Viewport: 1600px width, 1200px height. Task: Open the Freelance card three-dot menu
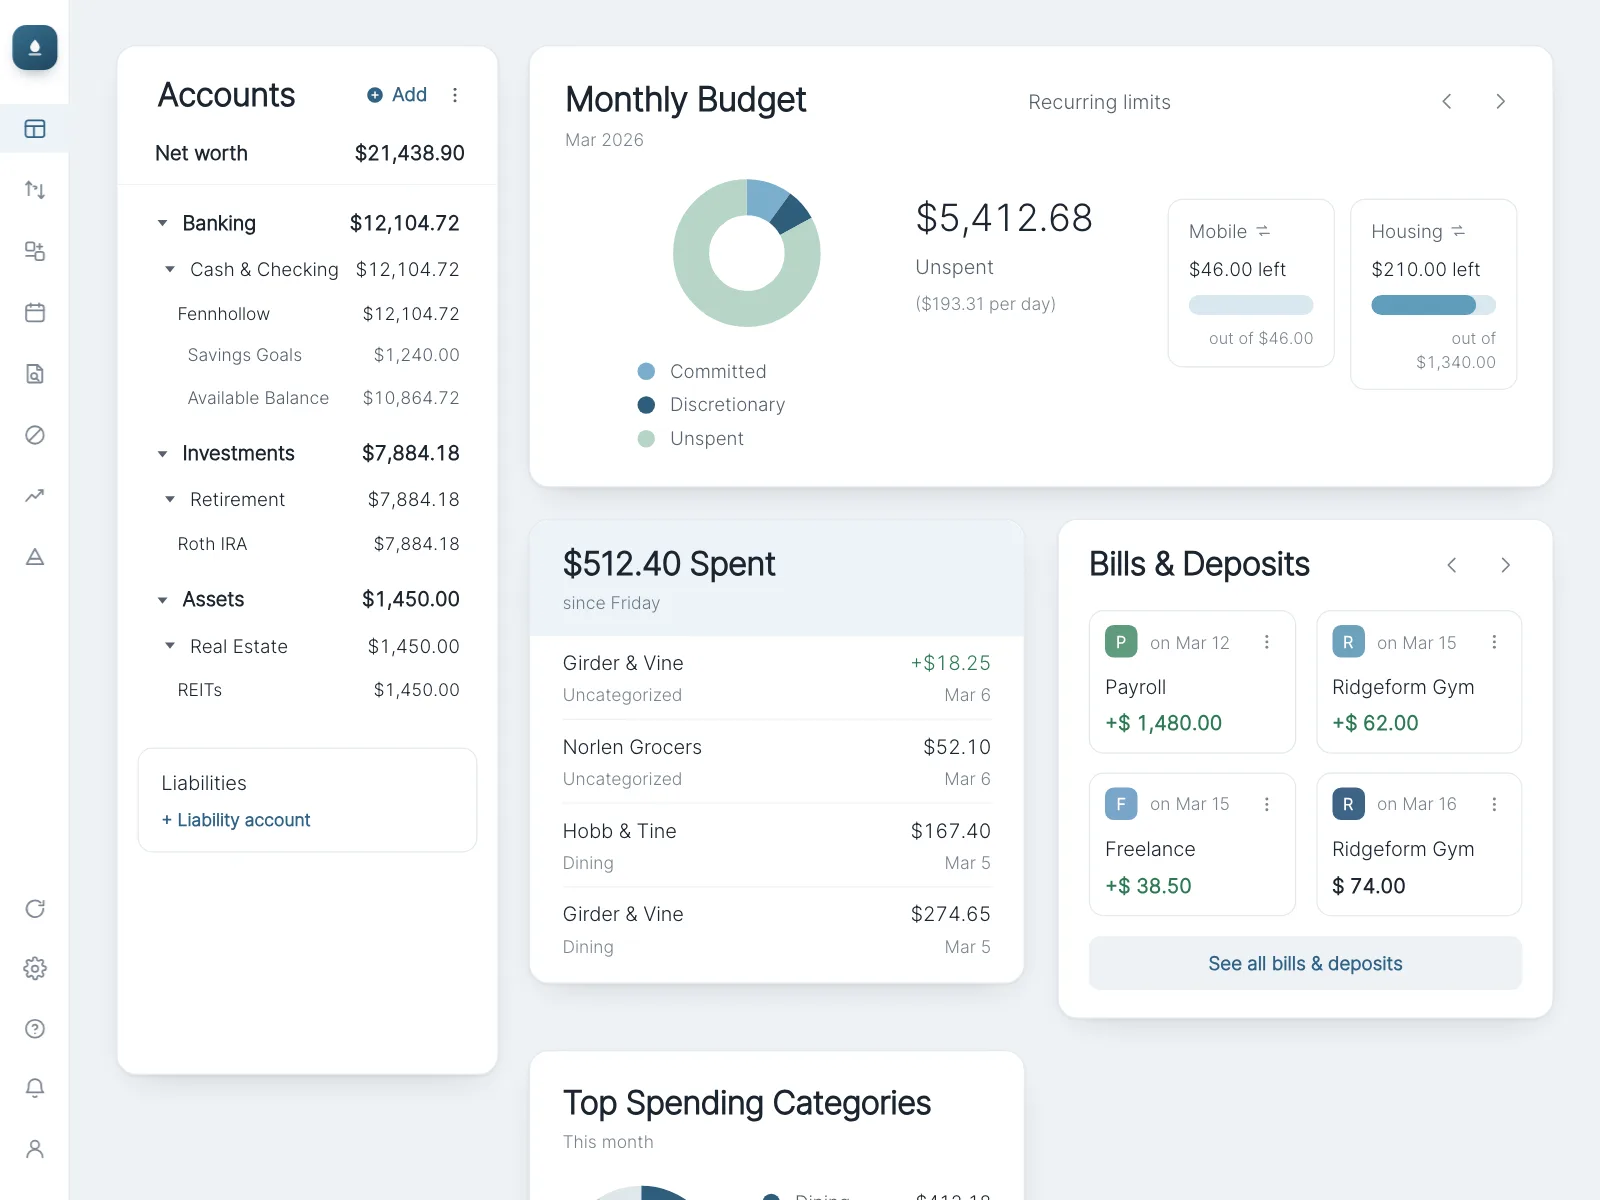coord(1267,804)
